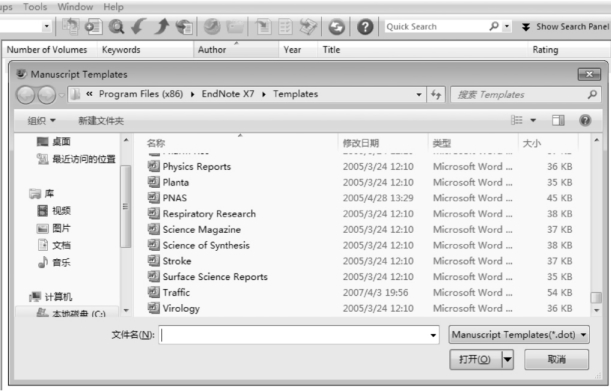Click the Format Bibliography toolbar icon

pos(285,27)
